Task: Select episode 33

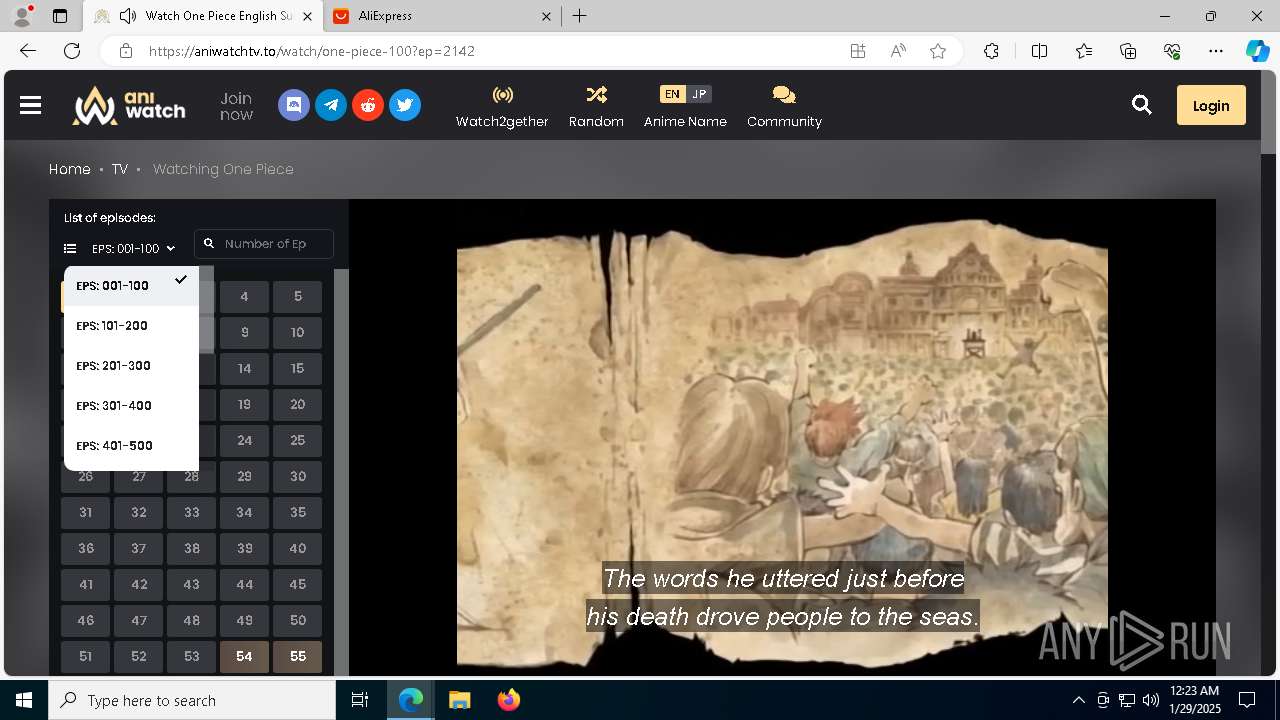Action: pyautogui.click(x=191, y=512)
